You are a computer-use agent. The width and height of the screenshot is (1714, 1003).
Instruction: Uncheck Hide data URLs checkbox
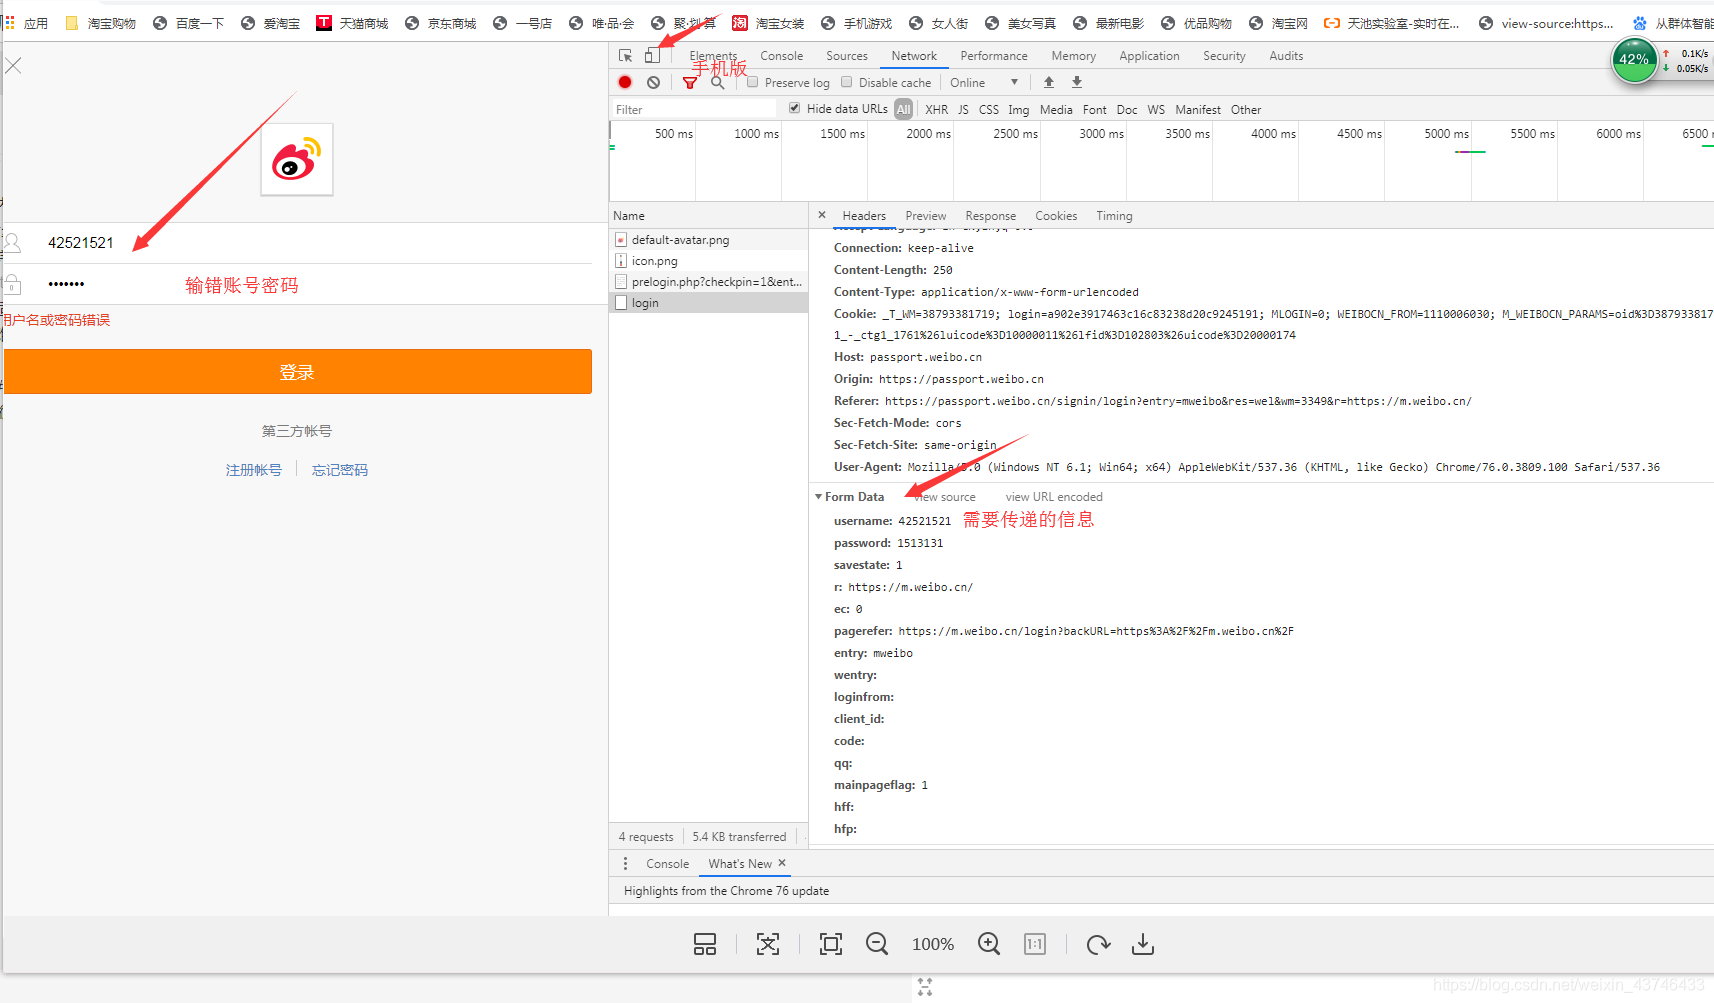coord(795,108)
